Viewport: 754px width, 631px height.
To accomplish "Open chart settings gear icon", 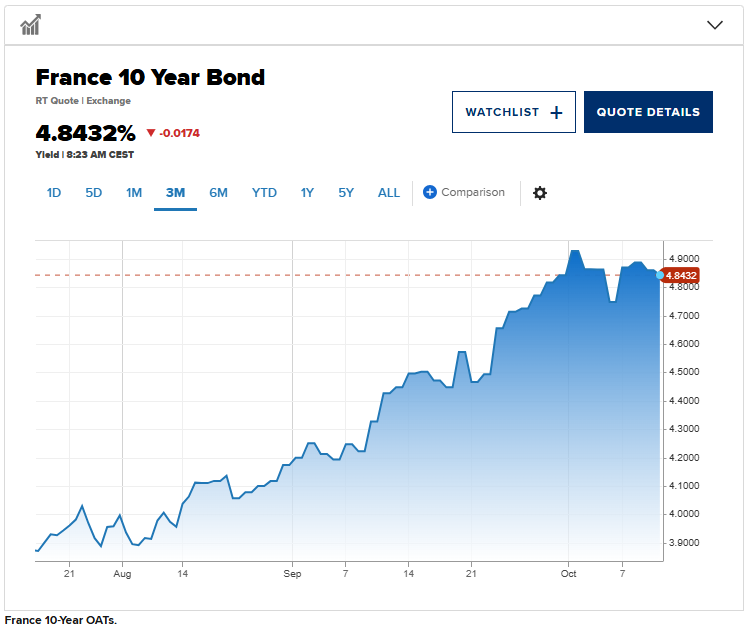I will 540,193.
